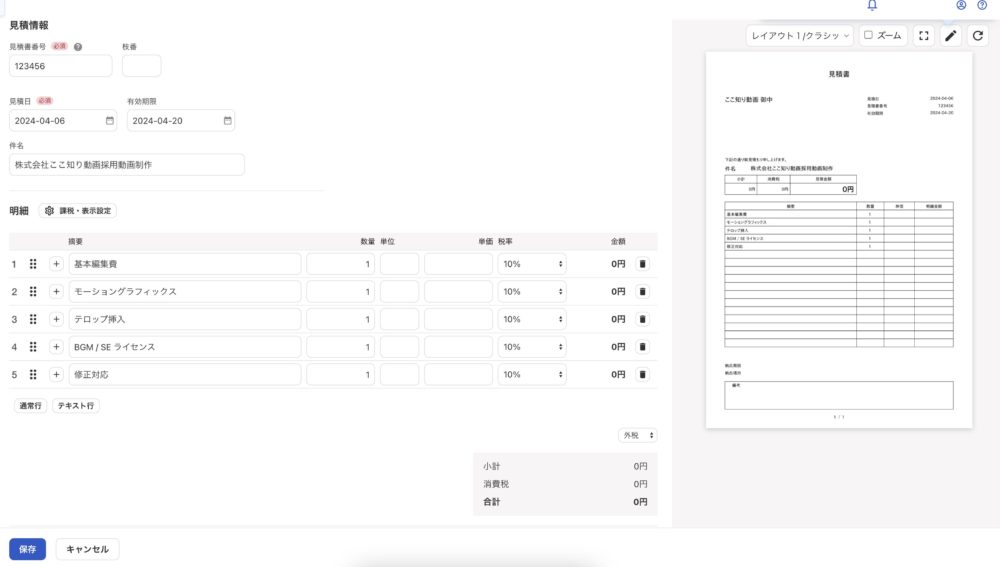Open calendar picker for 見積日

click(x=109, y=121)
